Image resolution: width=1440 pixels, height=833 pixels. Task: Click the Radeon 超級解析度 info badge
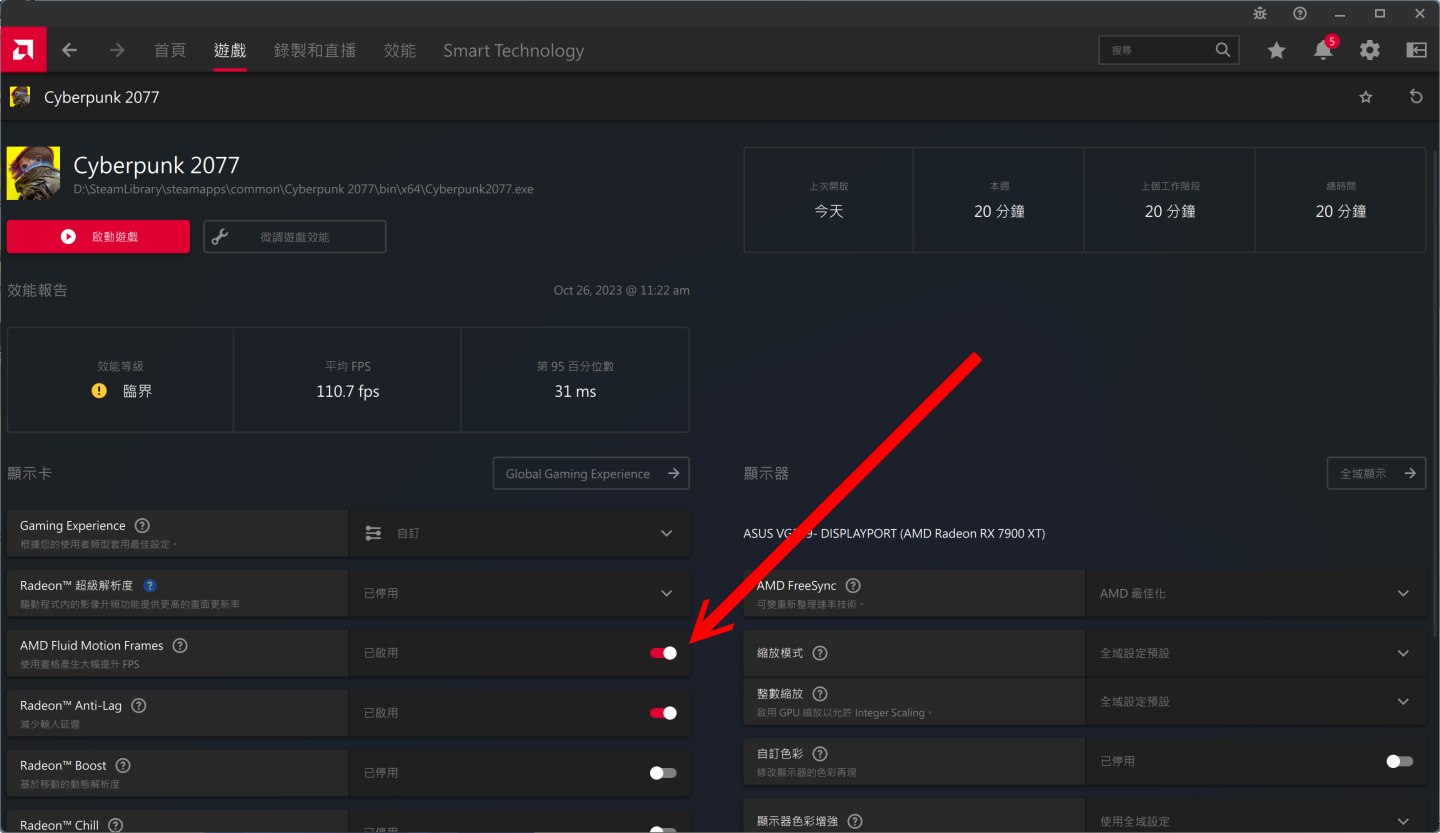[150, 586]
